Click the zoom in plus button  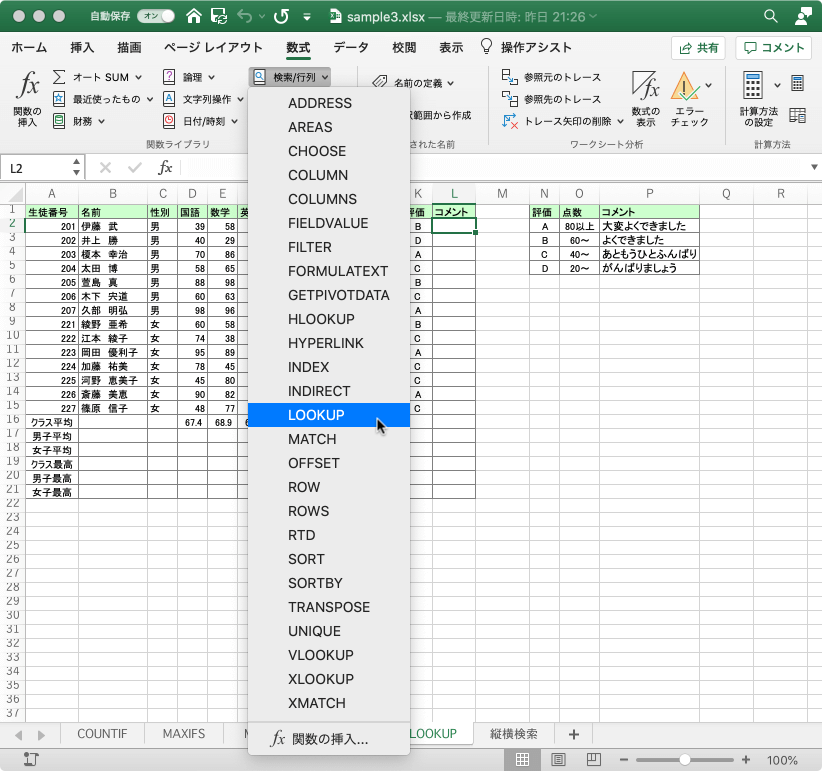coord(746,759)
